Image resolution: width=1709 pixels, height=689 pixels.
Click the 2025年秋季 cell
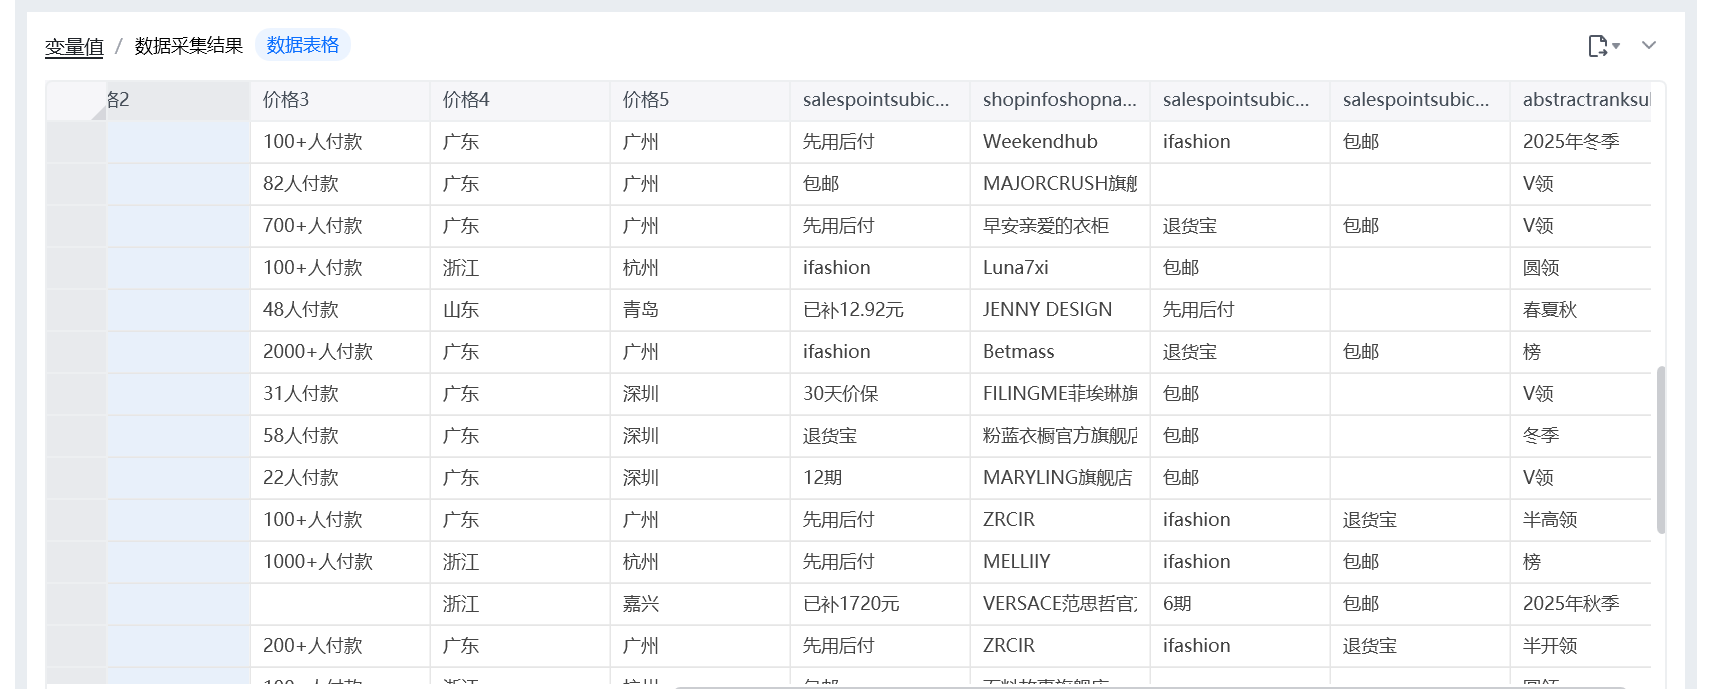[x=1581, y=604]
